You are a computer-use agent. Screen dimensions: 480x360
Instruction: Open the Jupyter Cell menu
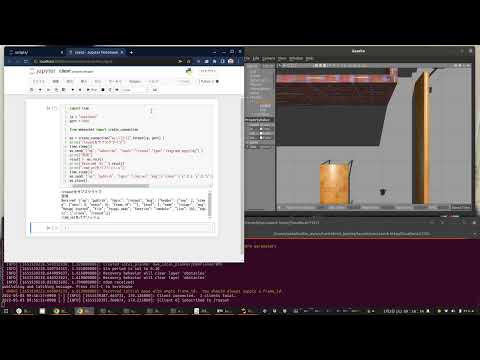(98, 81)
